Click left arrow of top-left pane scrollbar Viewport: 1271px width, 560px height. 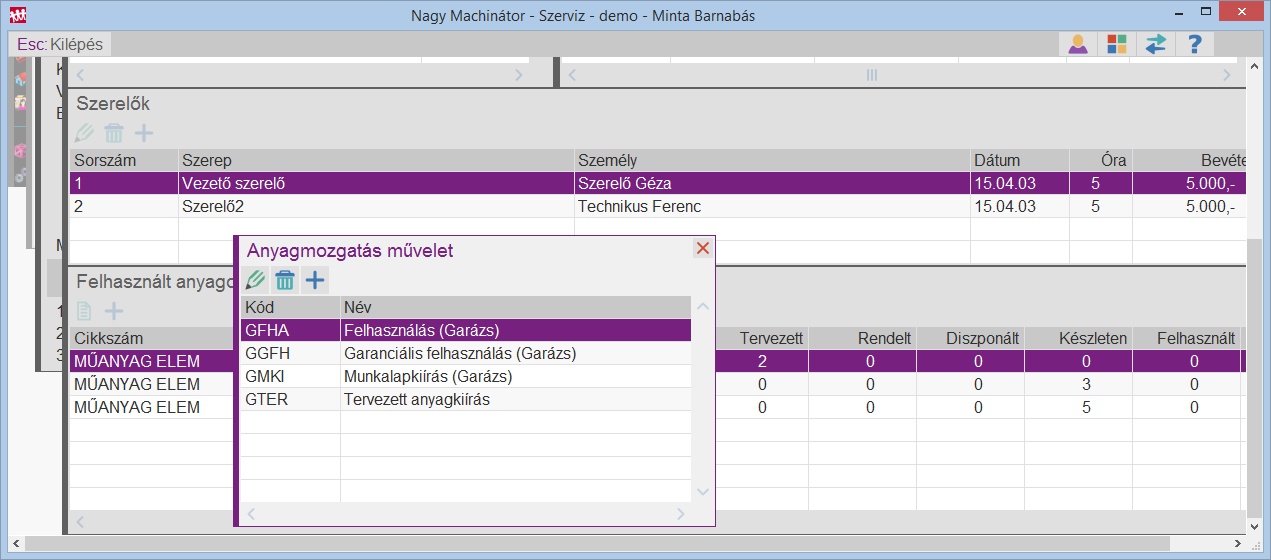pos(81,75)
